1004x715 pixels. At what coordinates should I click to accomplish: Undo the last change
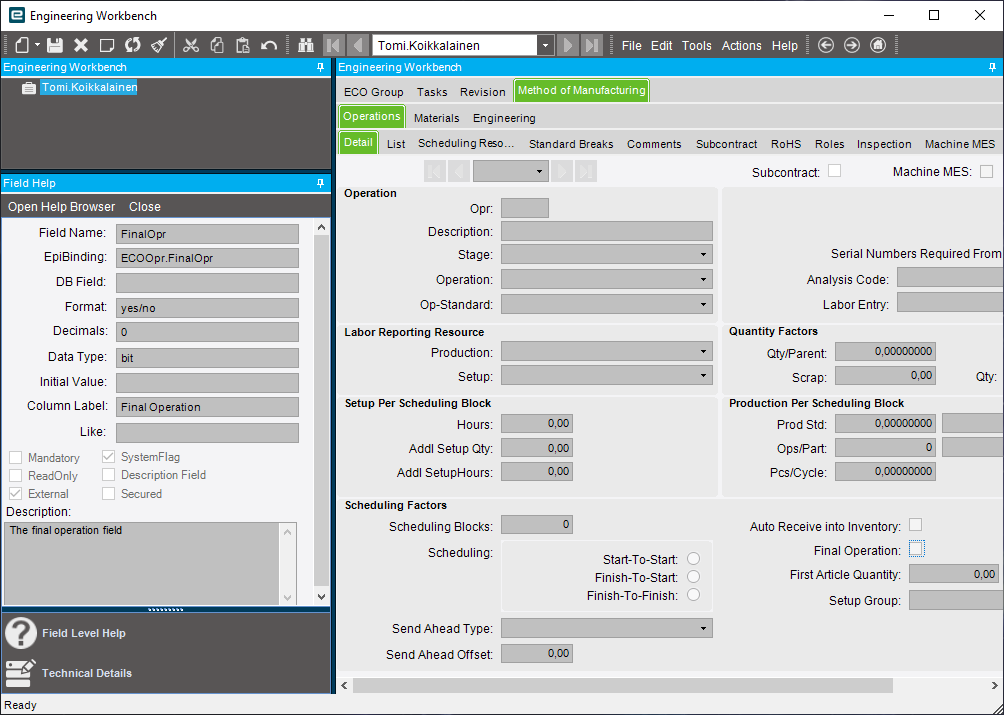[267, 45]
